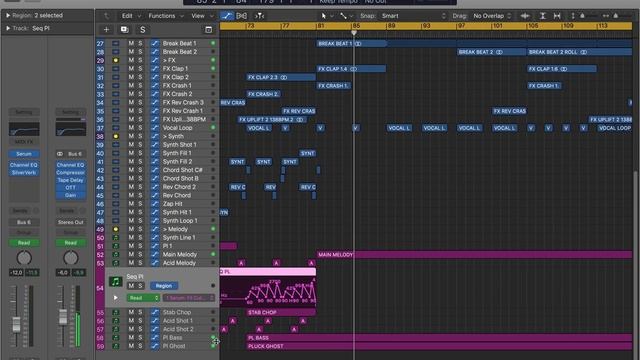Adjust the right channel strip volume fader
Screen dimensions: 640x360
(63, 317)
